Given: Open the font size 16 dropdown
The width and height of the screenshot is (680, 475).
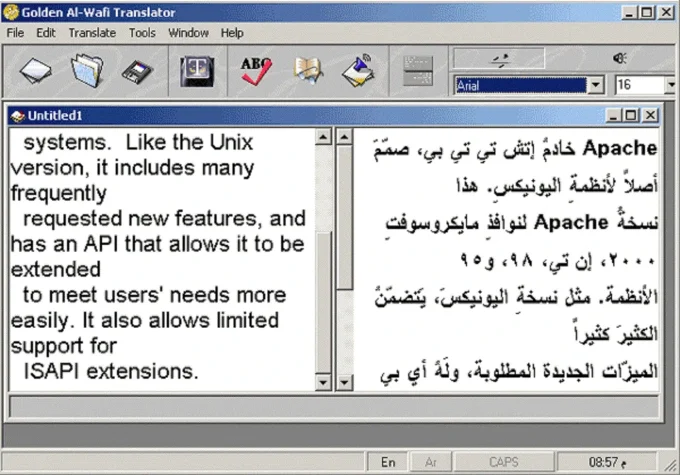Looking at the screenshot, I should click(670, 86).
